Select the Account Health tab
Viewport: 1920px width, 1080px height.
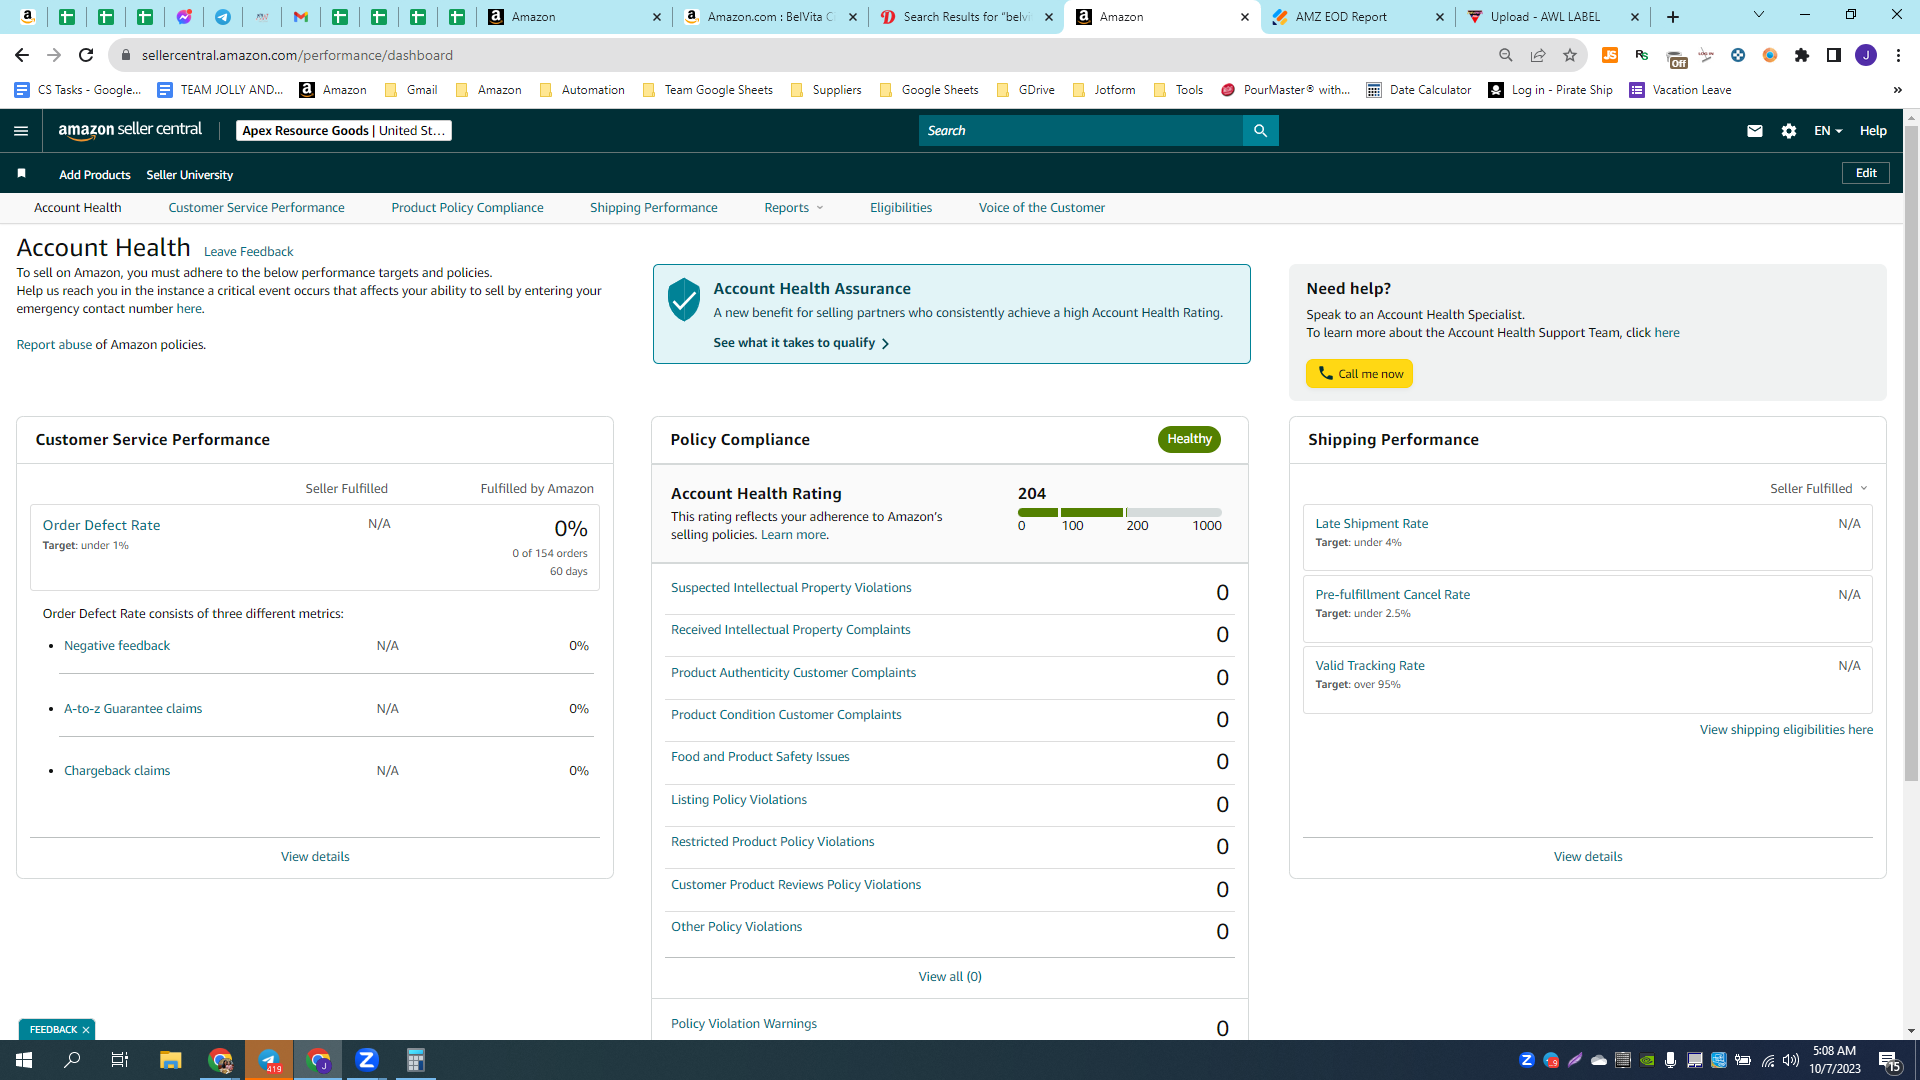coord(77,208)
